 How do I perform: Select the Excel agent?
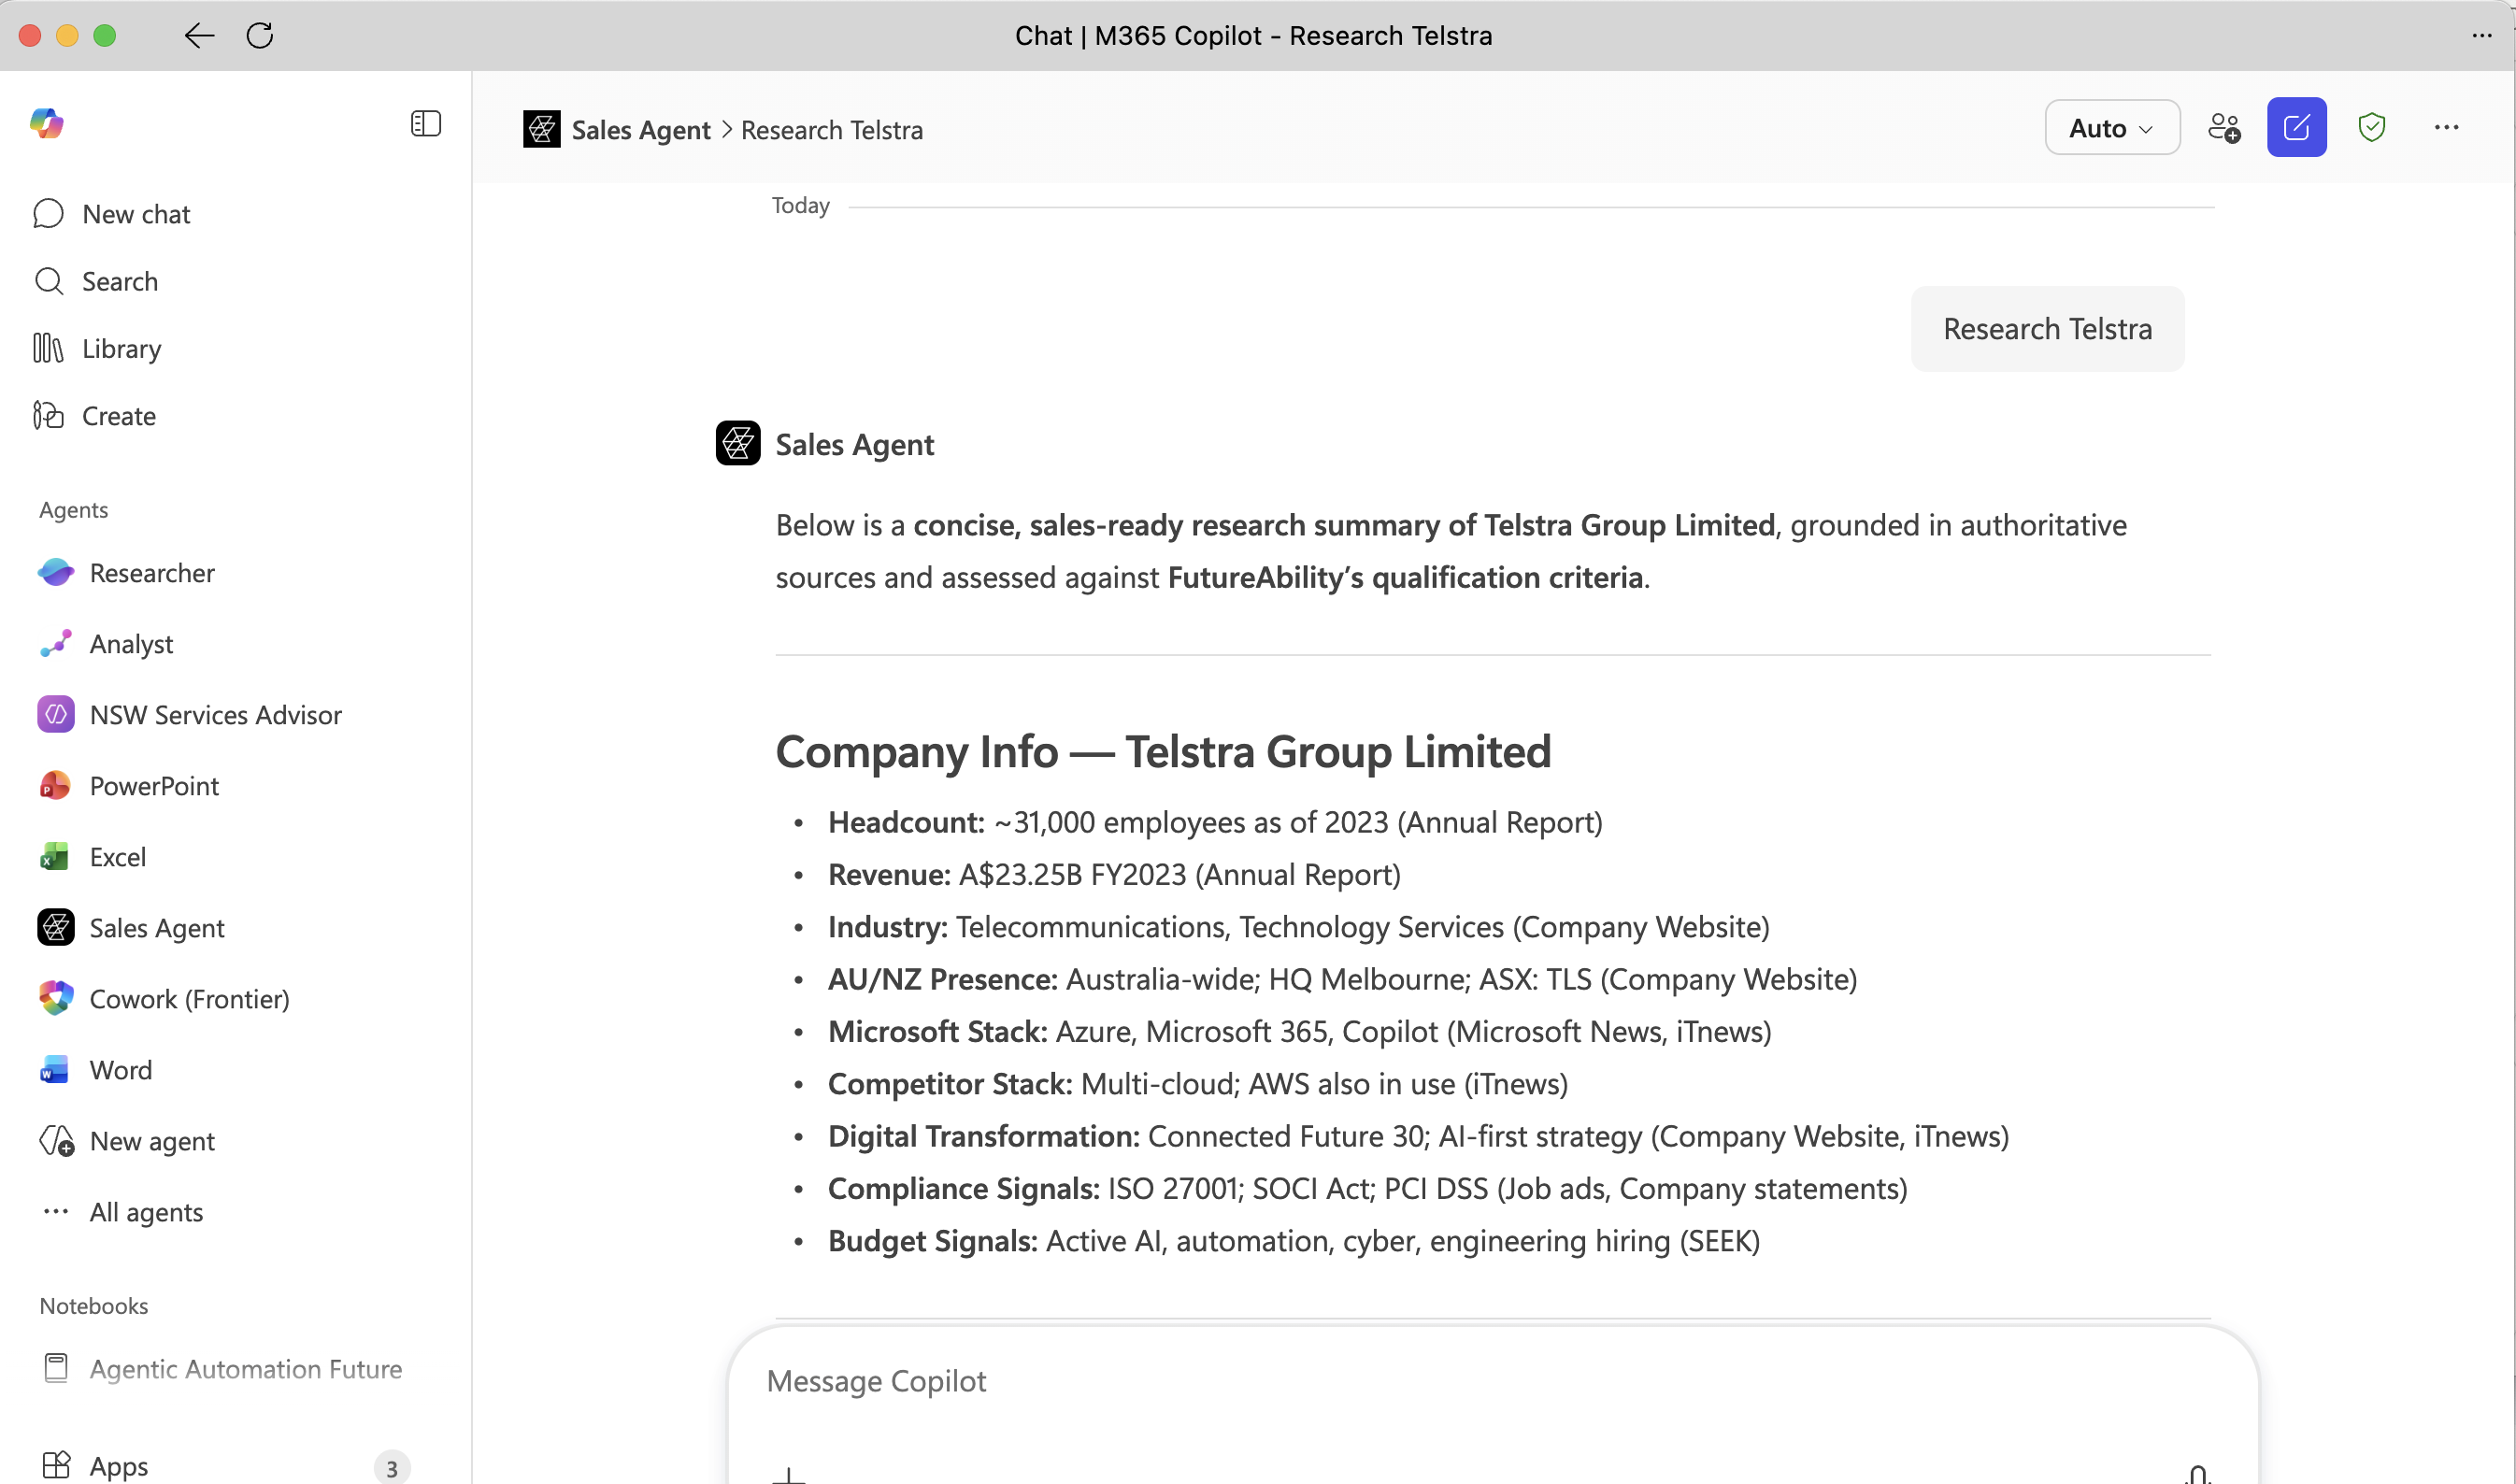119,857
